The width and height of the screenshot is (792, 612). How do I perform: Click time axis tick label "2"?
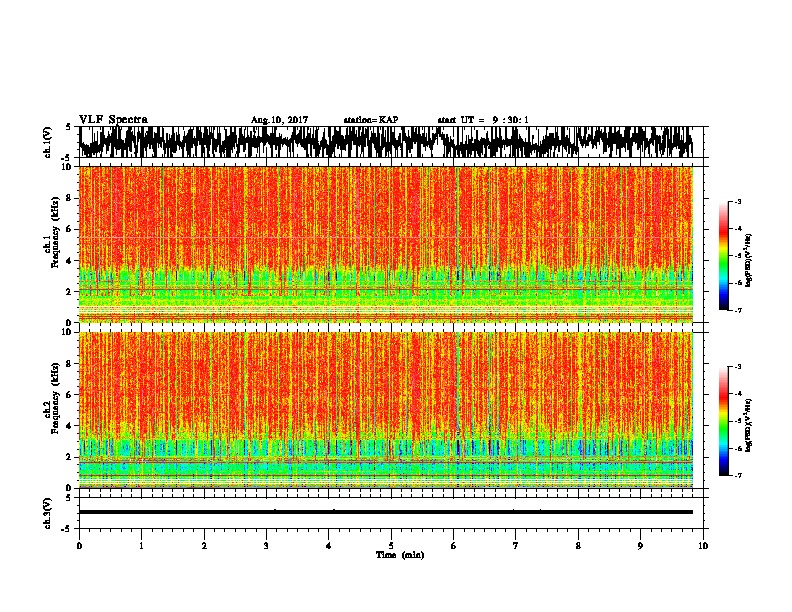click(204, 546)
